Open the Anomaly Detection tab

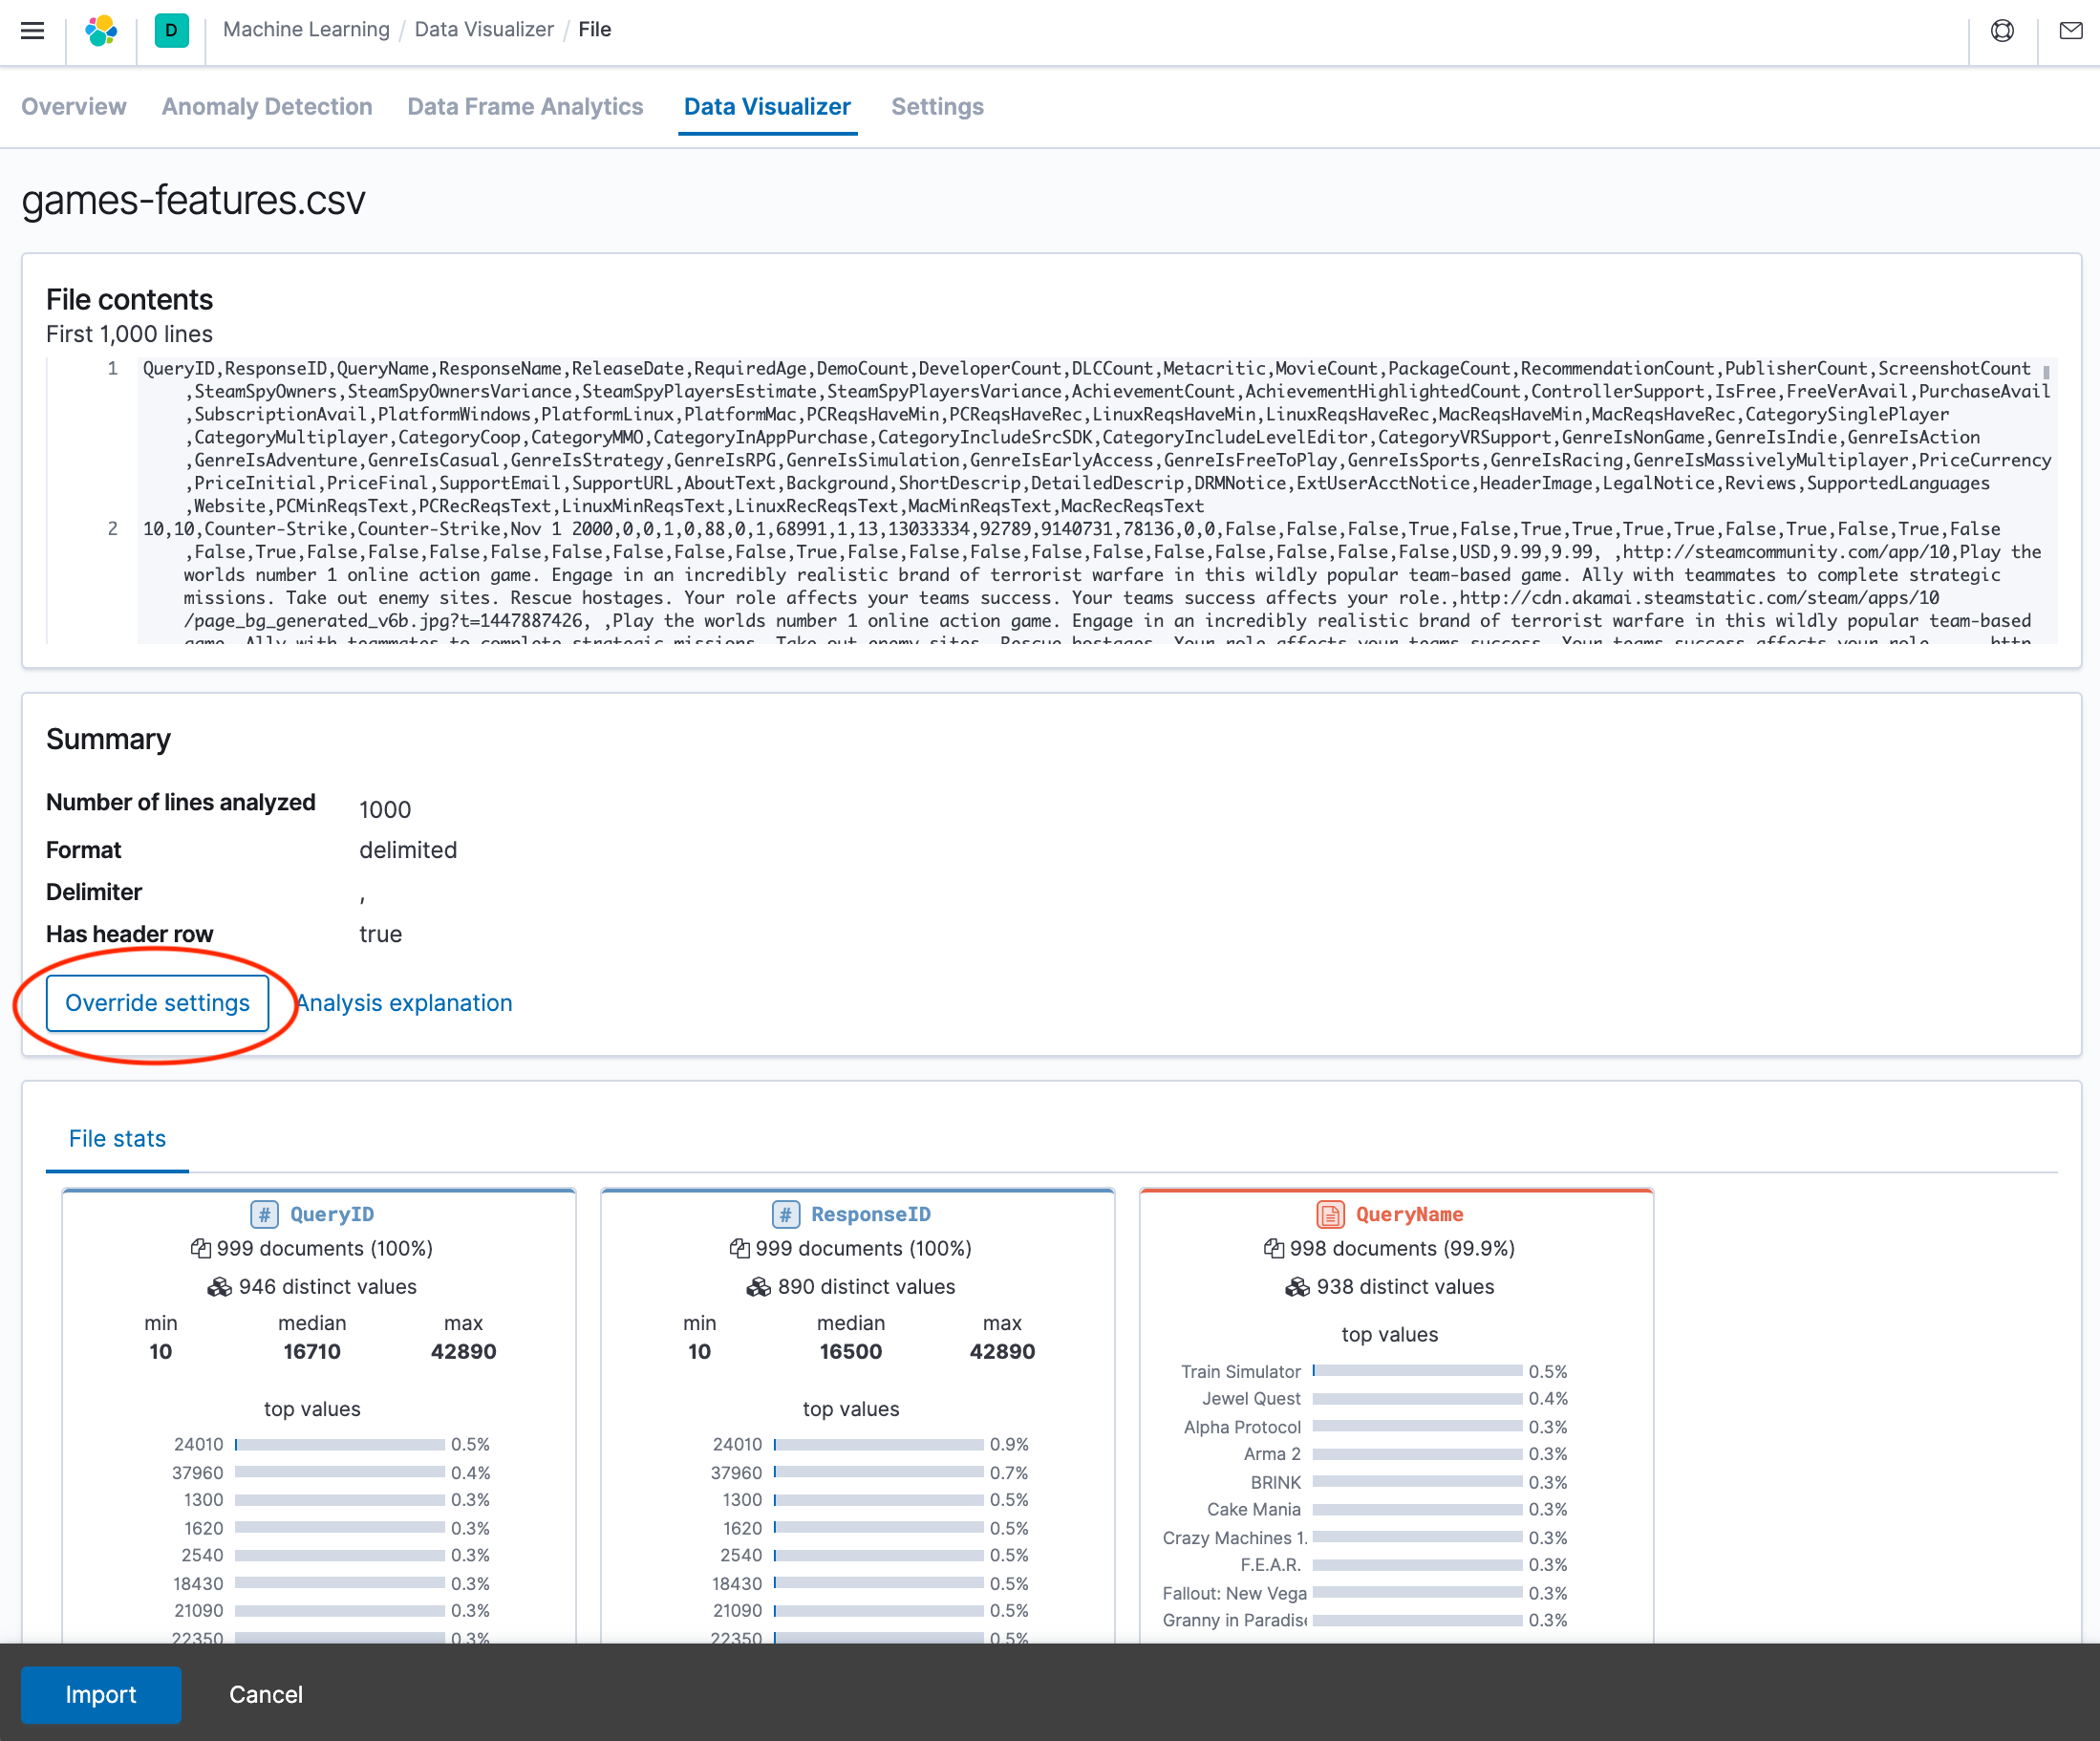tap(267, 107)
